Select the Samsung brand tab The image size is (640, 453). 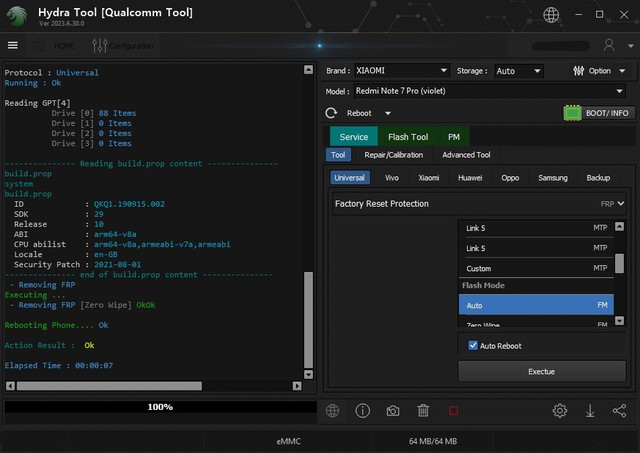pos(553,178)
